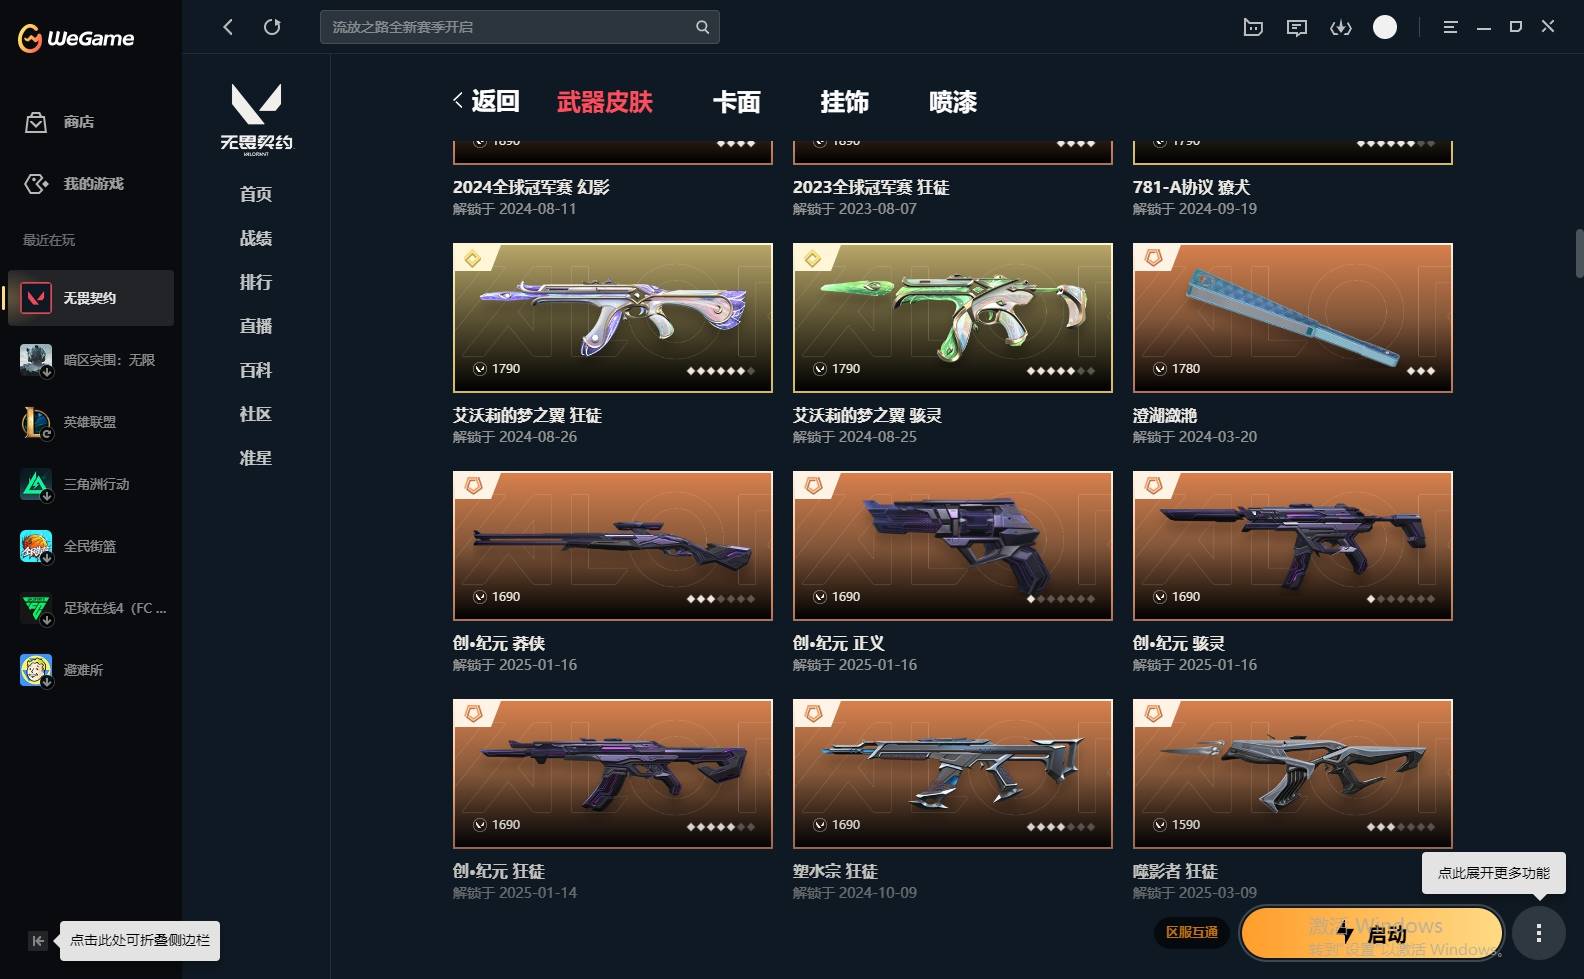Click the user avatar circle
The image size is (1584, 979).
[1385, 27]
